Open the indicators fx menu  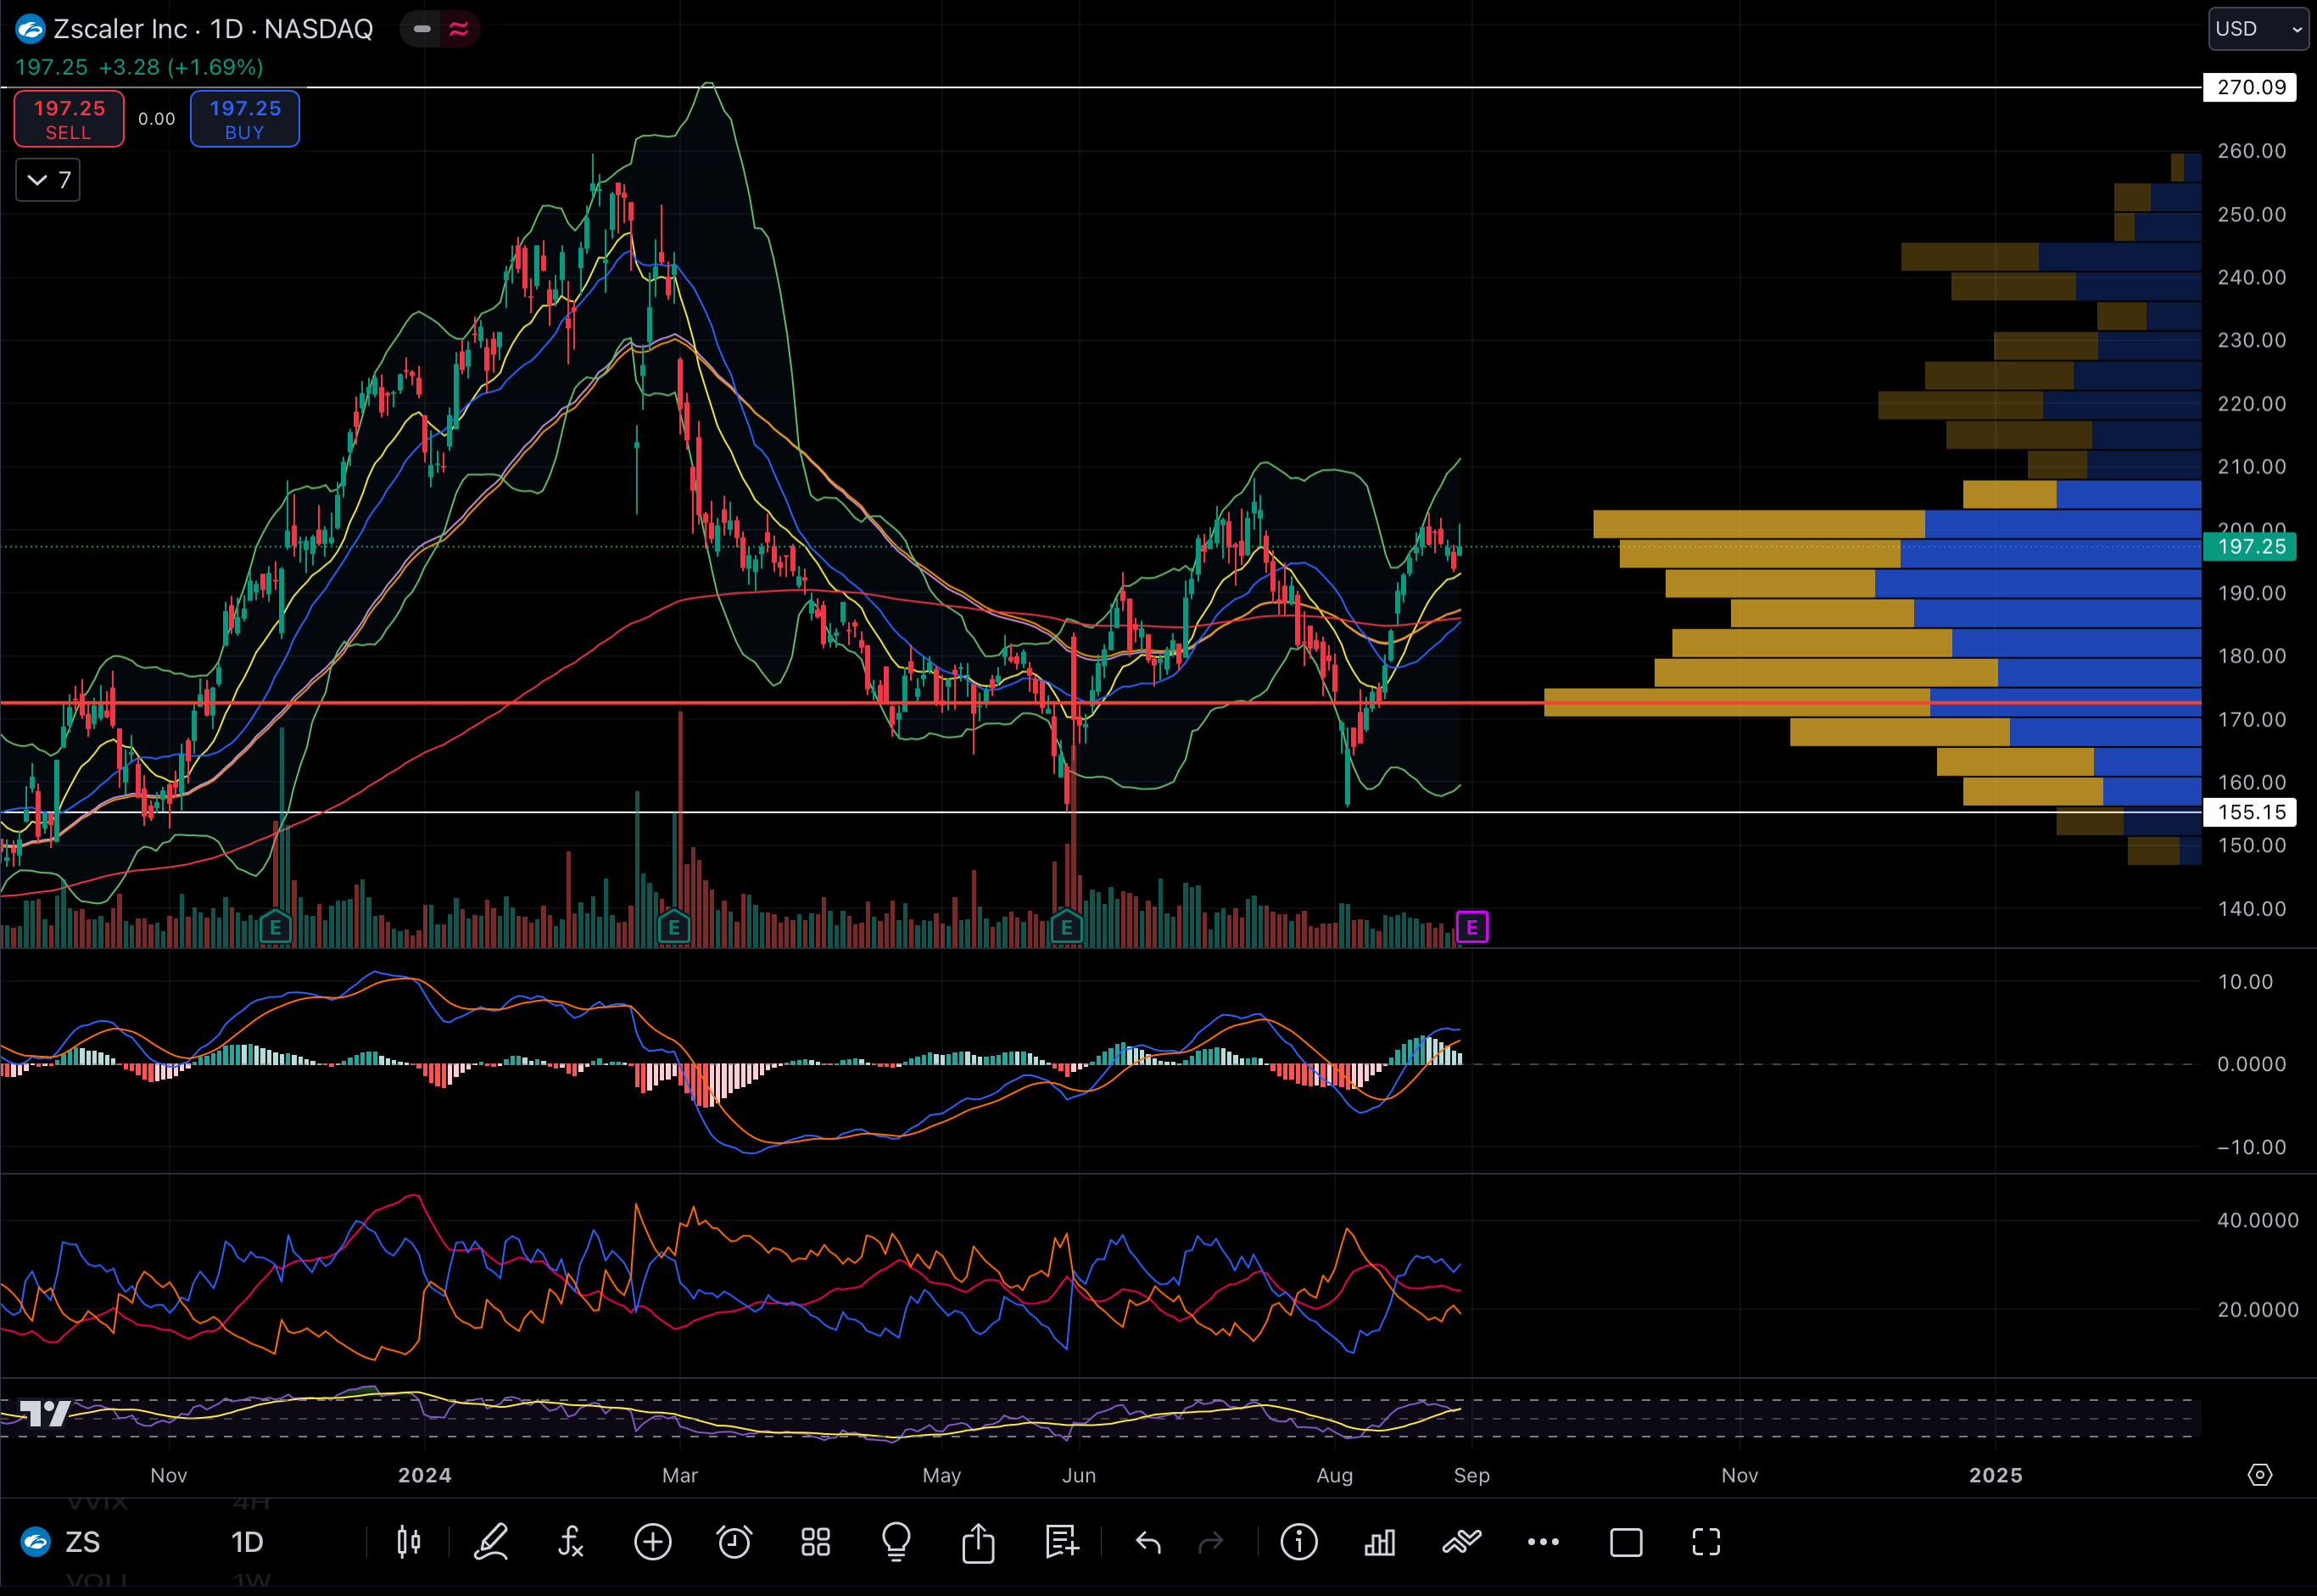pos(570,1542)
